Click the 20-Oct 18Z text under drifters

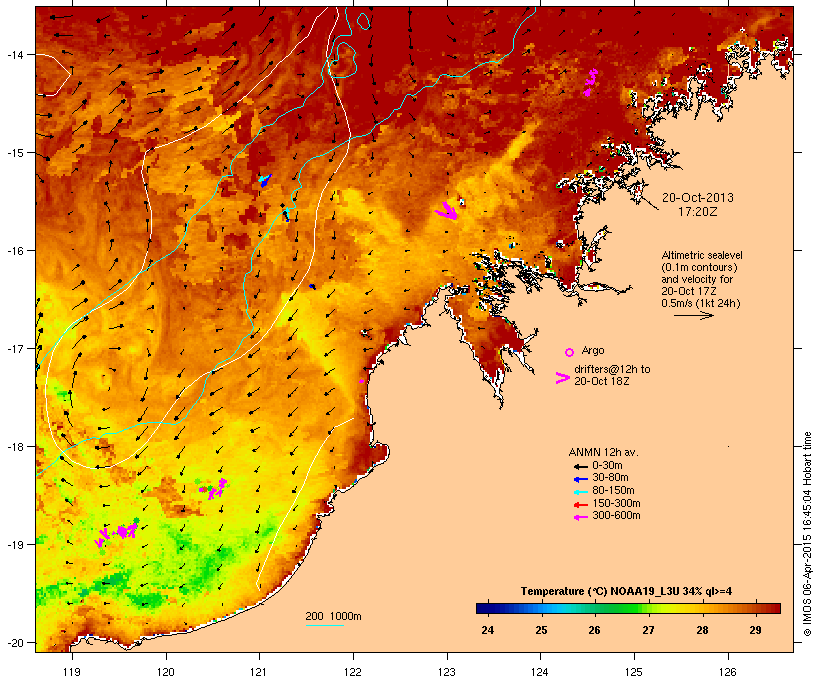(x=601, y=381)
